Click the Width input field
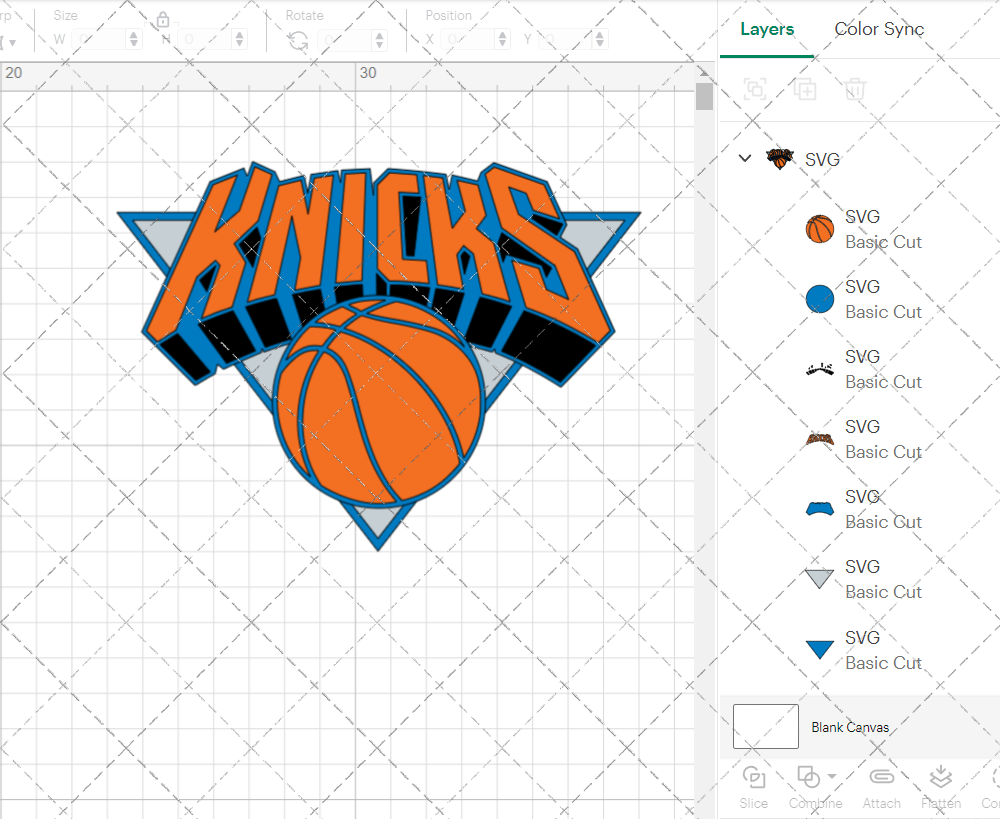The image size is (1000, 819). pyautogui.click(x=99, y=40)
